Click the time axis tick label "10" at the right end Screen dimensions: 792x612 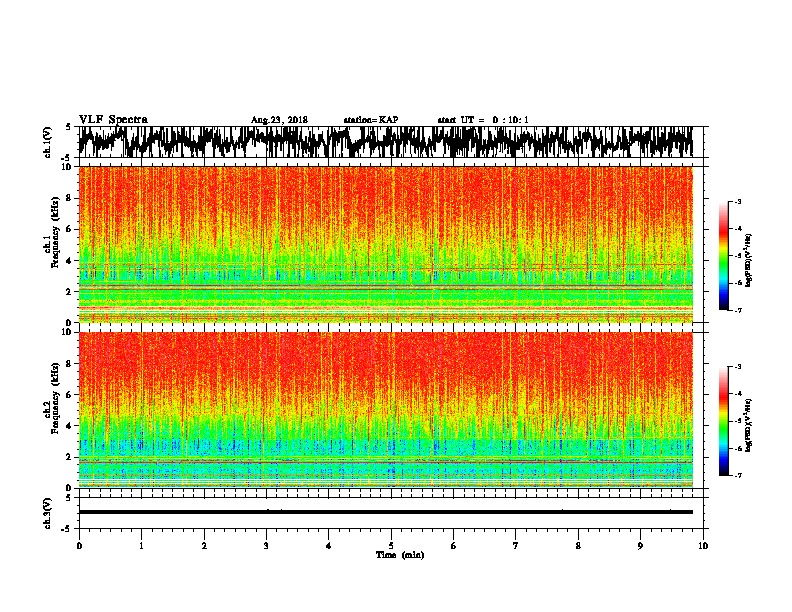point(703,546)
